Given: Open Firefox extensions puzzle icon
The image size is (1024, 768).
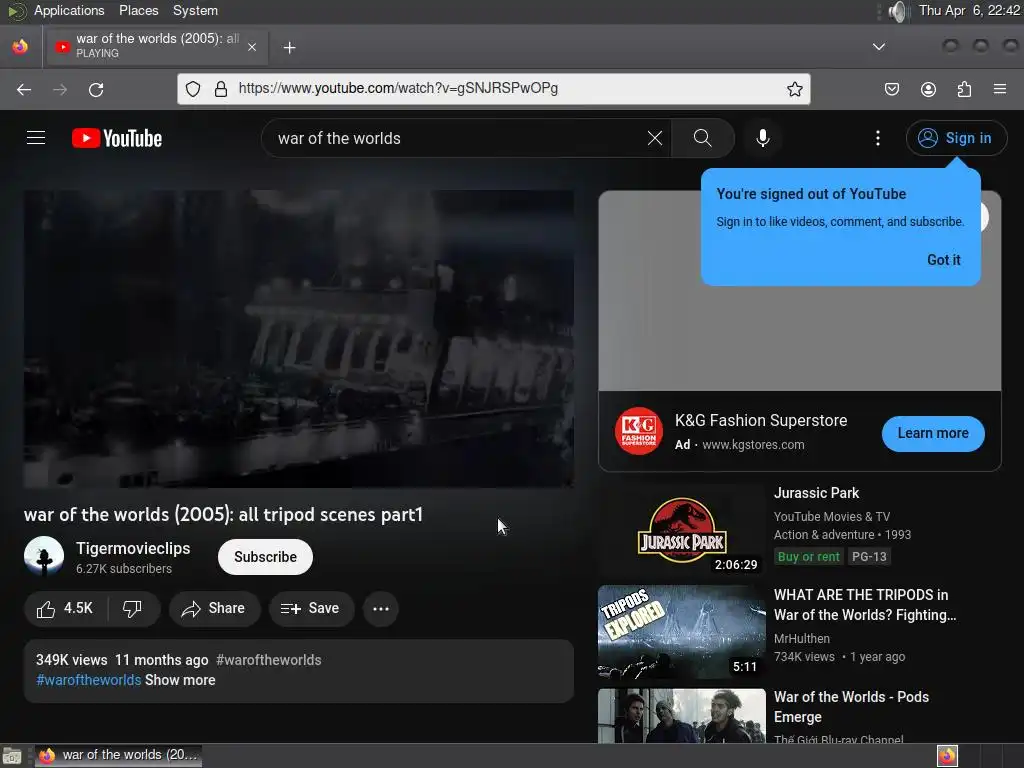Looking at the screenshot, I should [964, 89].
